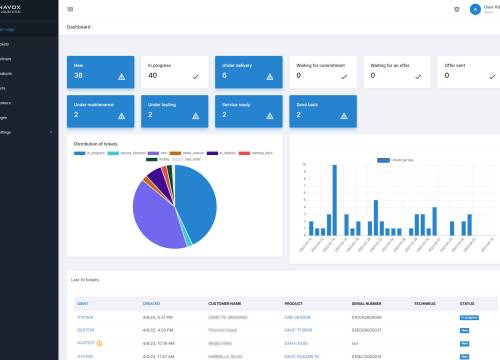The height and width of the screenshot is (360, 500).
Task: Toggle the light purple legend swatch in the pie chart
Action: [x=153, y=153]
